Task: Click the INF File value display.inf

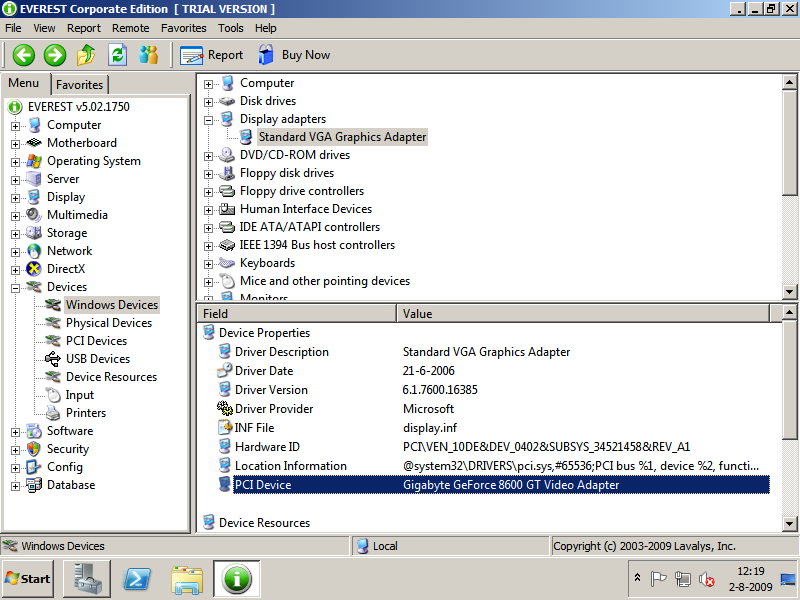Action: pyautogui.click(x=430, y=428)
